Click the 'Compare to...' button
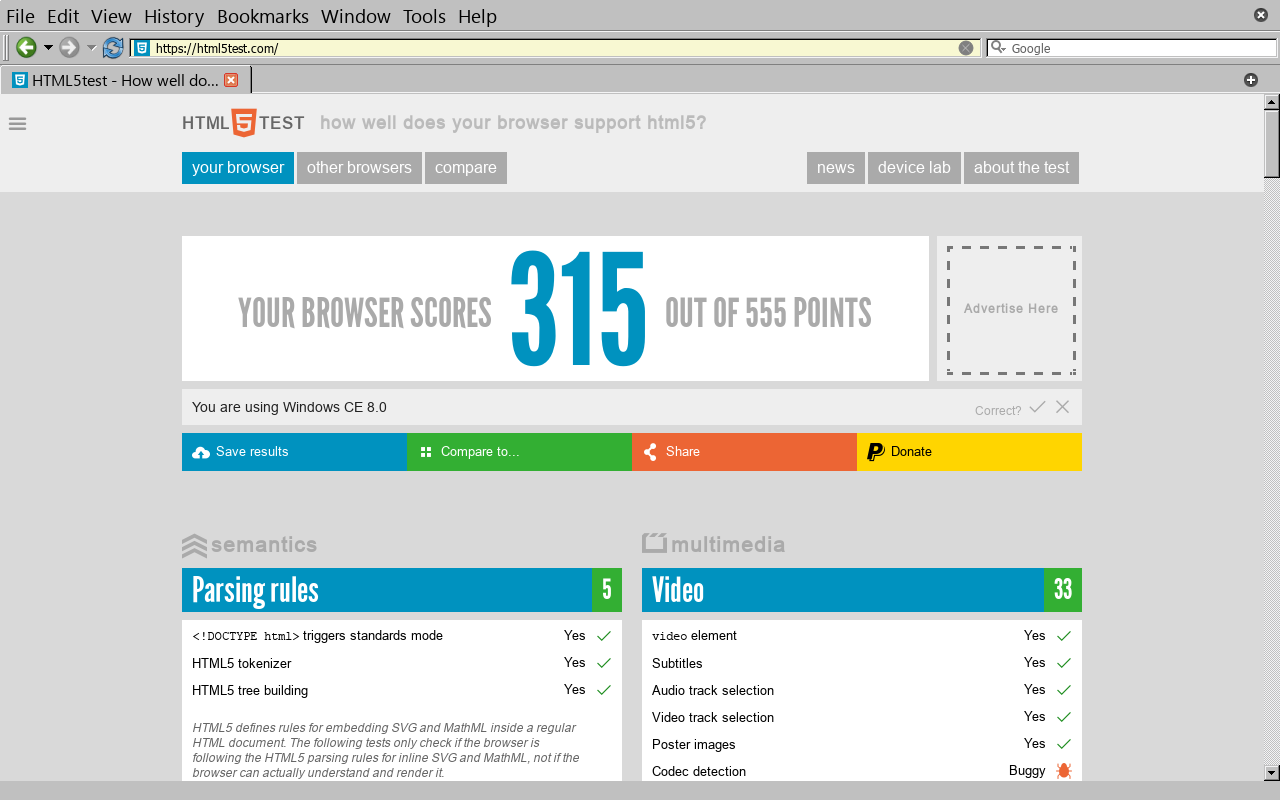1280x800 pixels. coord(519,452)
